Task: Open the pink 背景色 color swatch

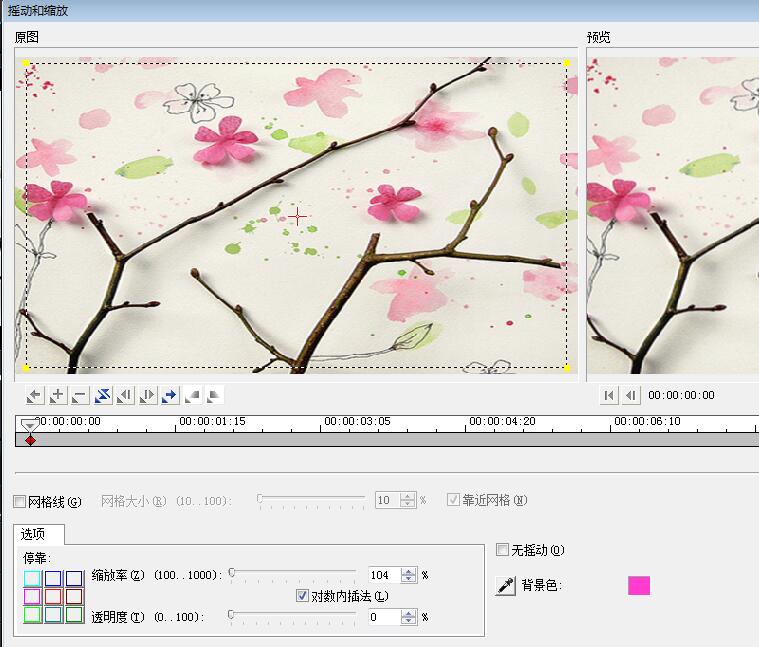Action: (638, 586)
